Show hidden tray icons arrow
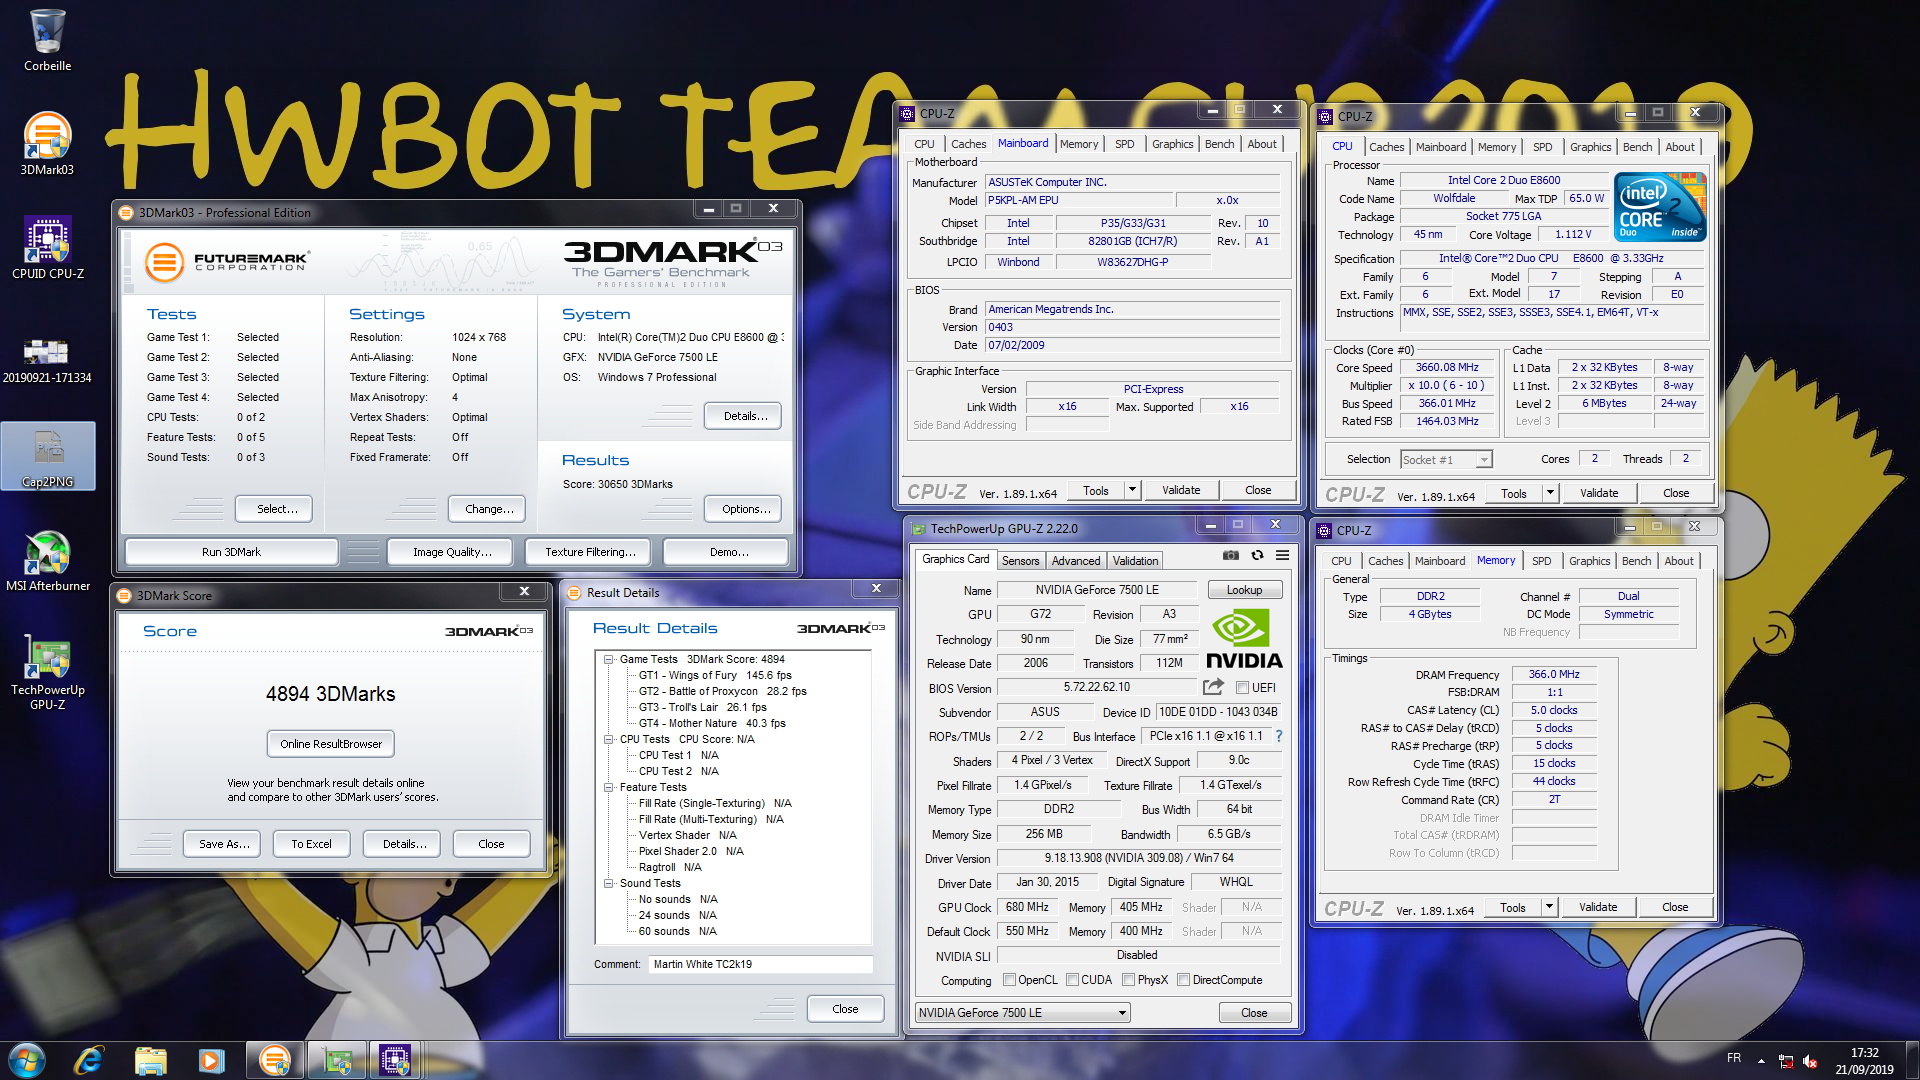The height and width of the screenshot is (1080, 1920). (x=1761, y=1061)
